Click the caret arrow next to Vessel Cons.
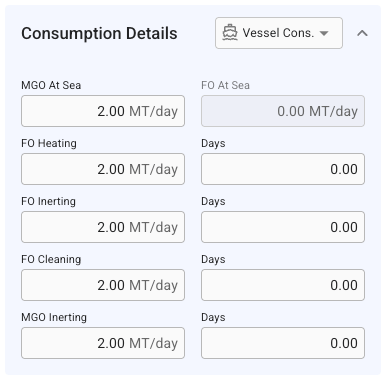This screenshot has height=381, width=387. click(324, 33)
